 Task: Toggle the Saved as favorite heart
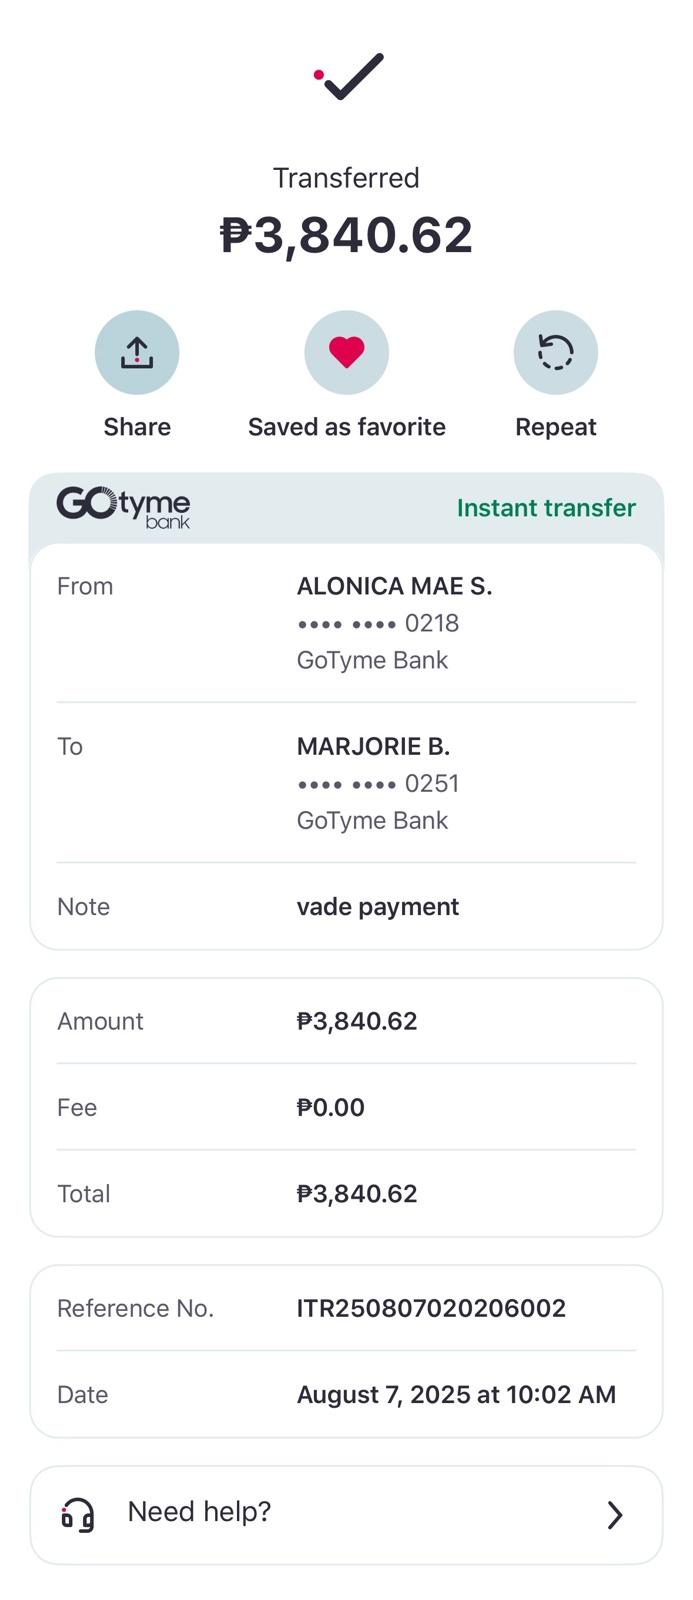point(346,352)
